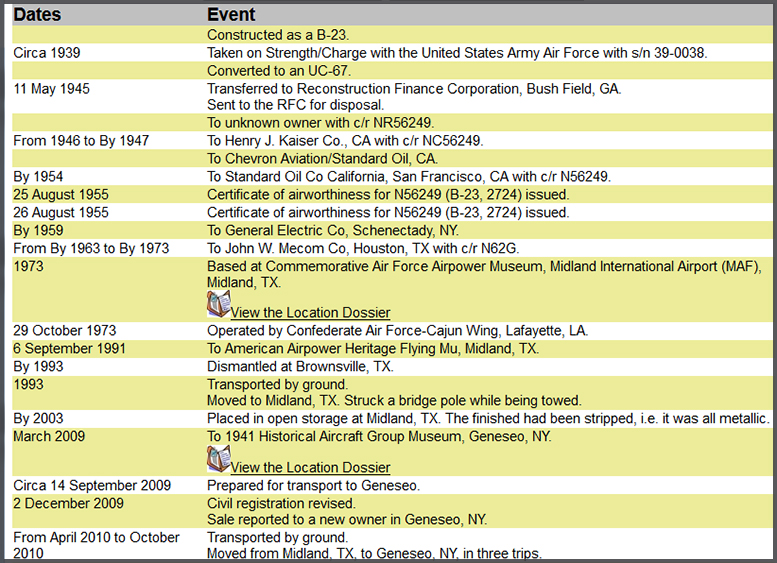Click the 2 December 2009 date cell
The width and height of the screenshot is (777, 563).
click(x=68, y=503)
